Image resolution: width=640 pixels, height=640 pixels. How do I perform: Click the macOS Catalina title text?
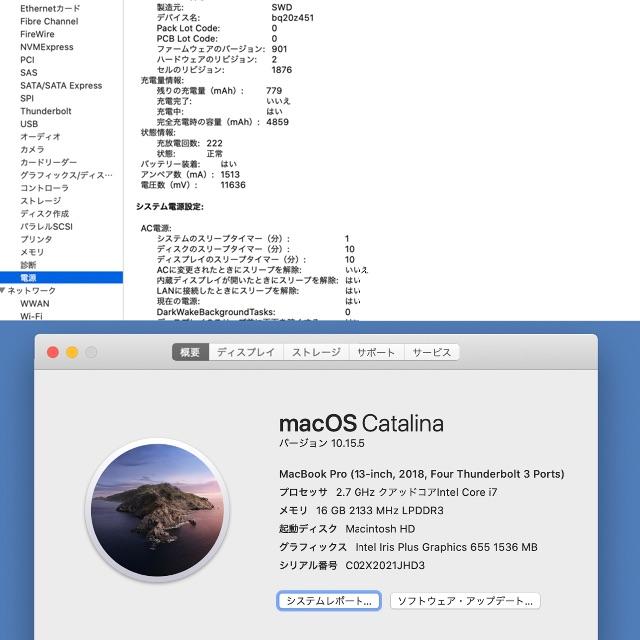pos(361,423)
